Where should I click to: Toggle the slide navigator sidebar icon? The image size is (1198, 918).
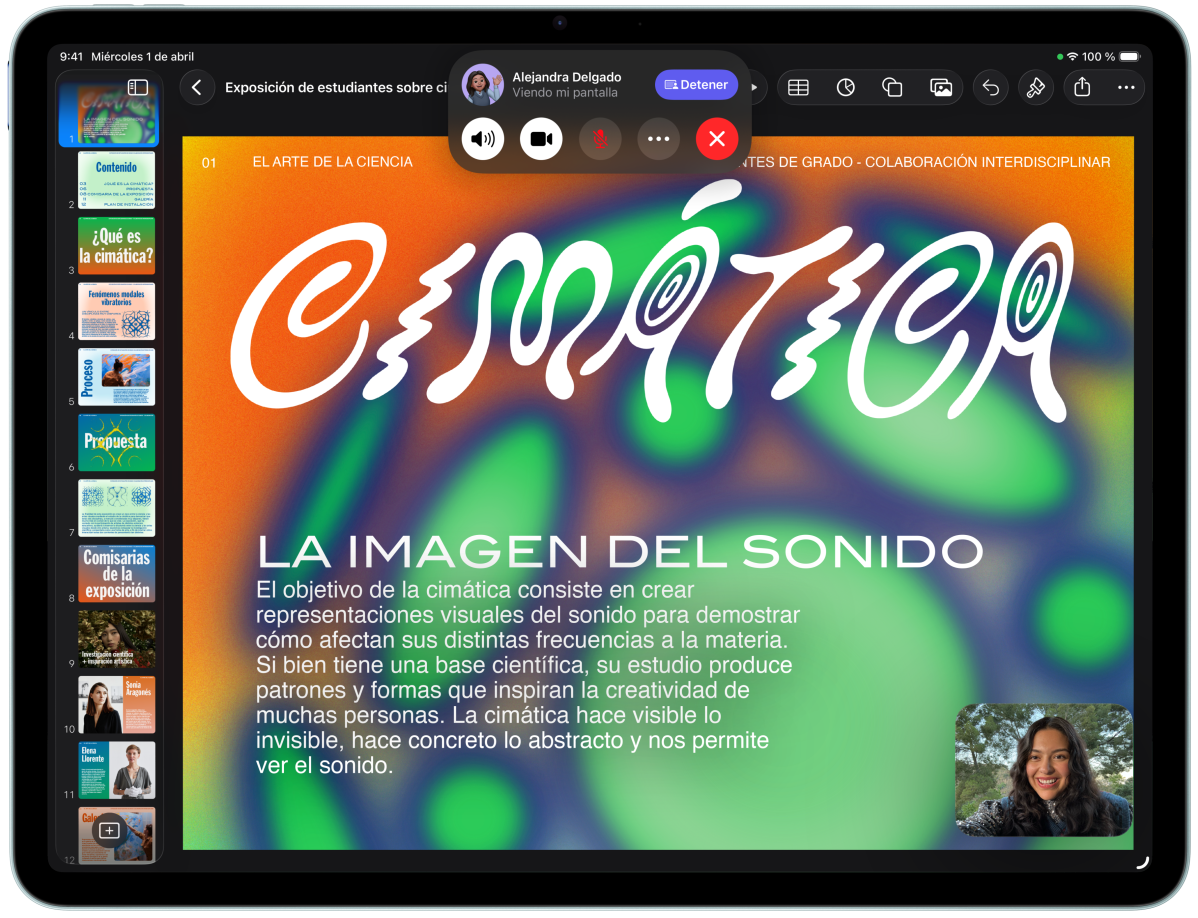point(138,88)
